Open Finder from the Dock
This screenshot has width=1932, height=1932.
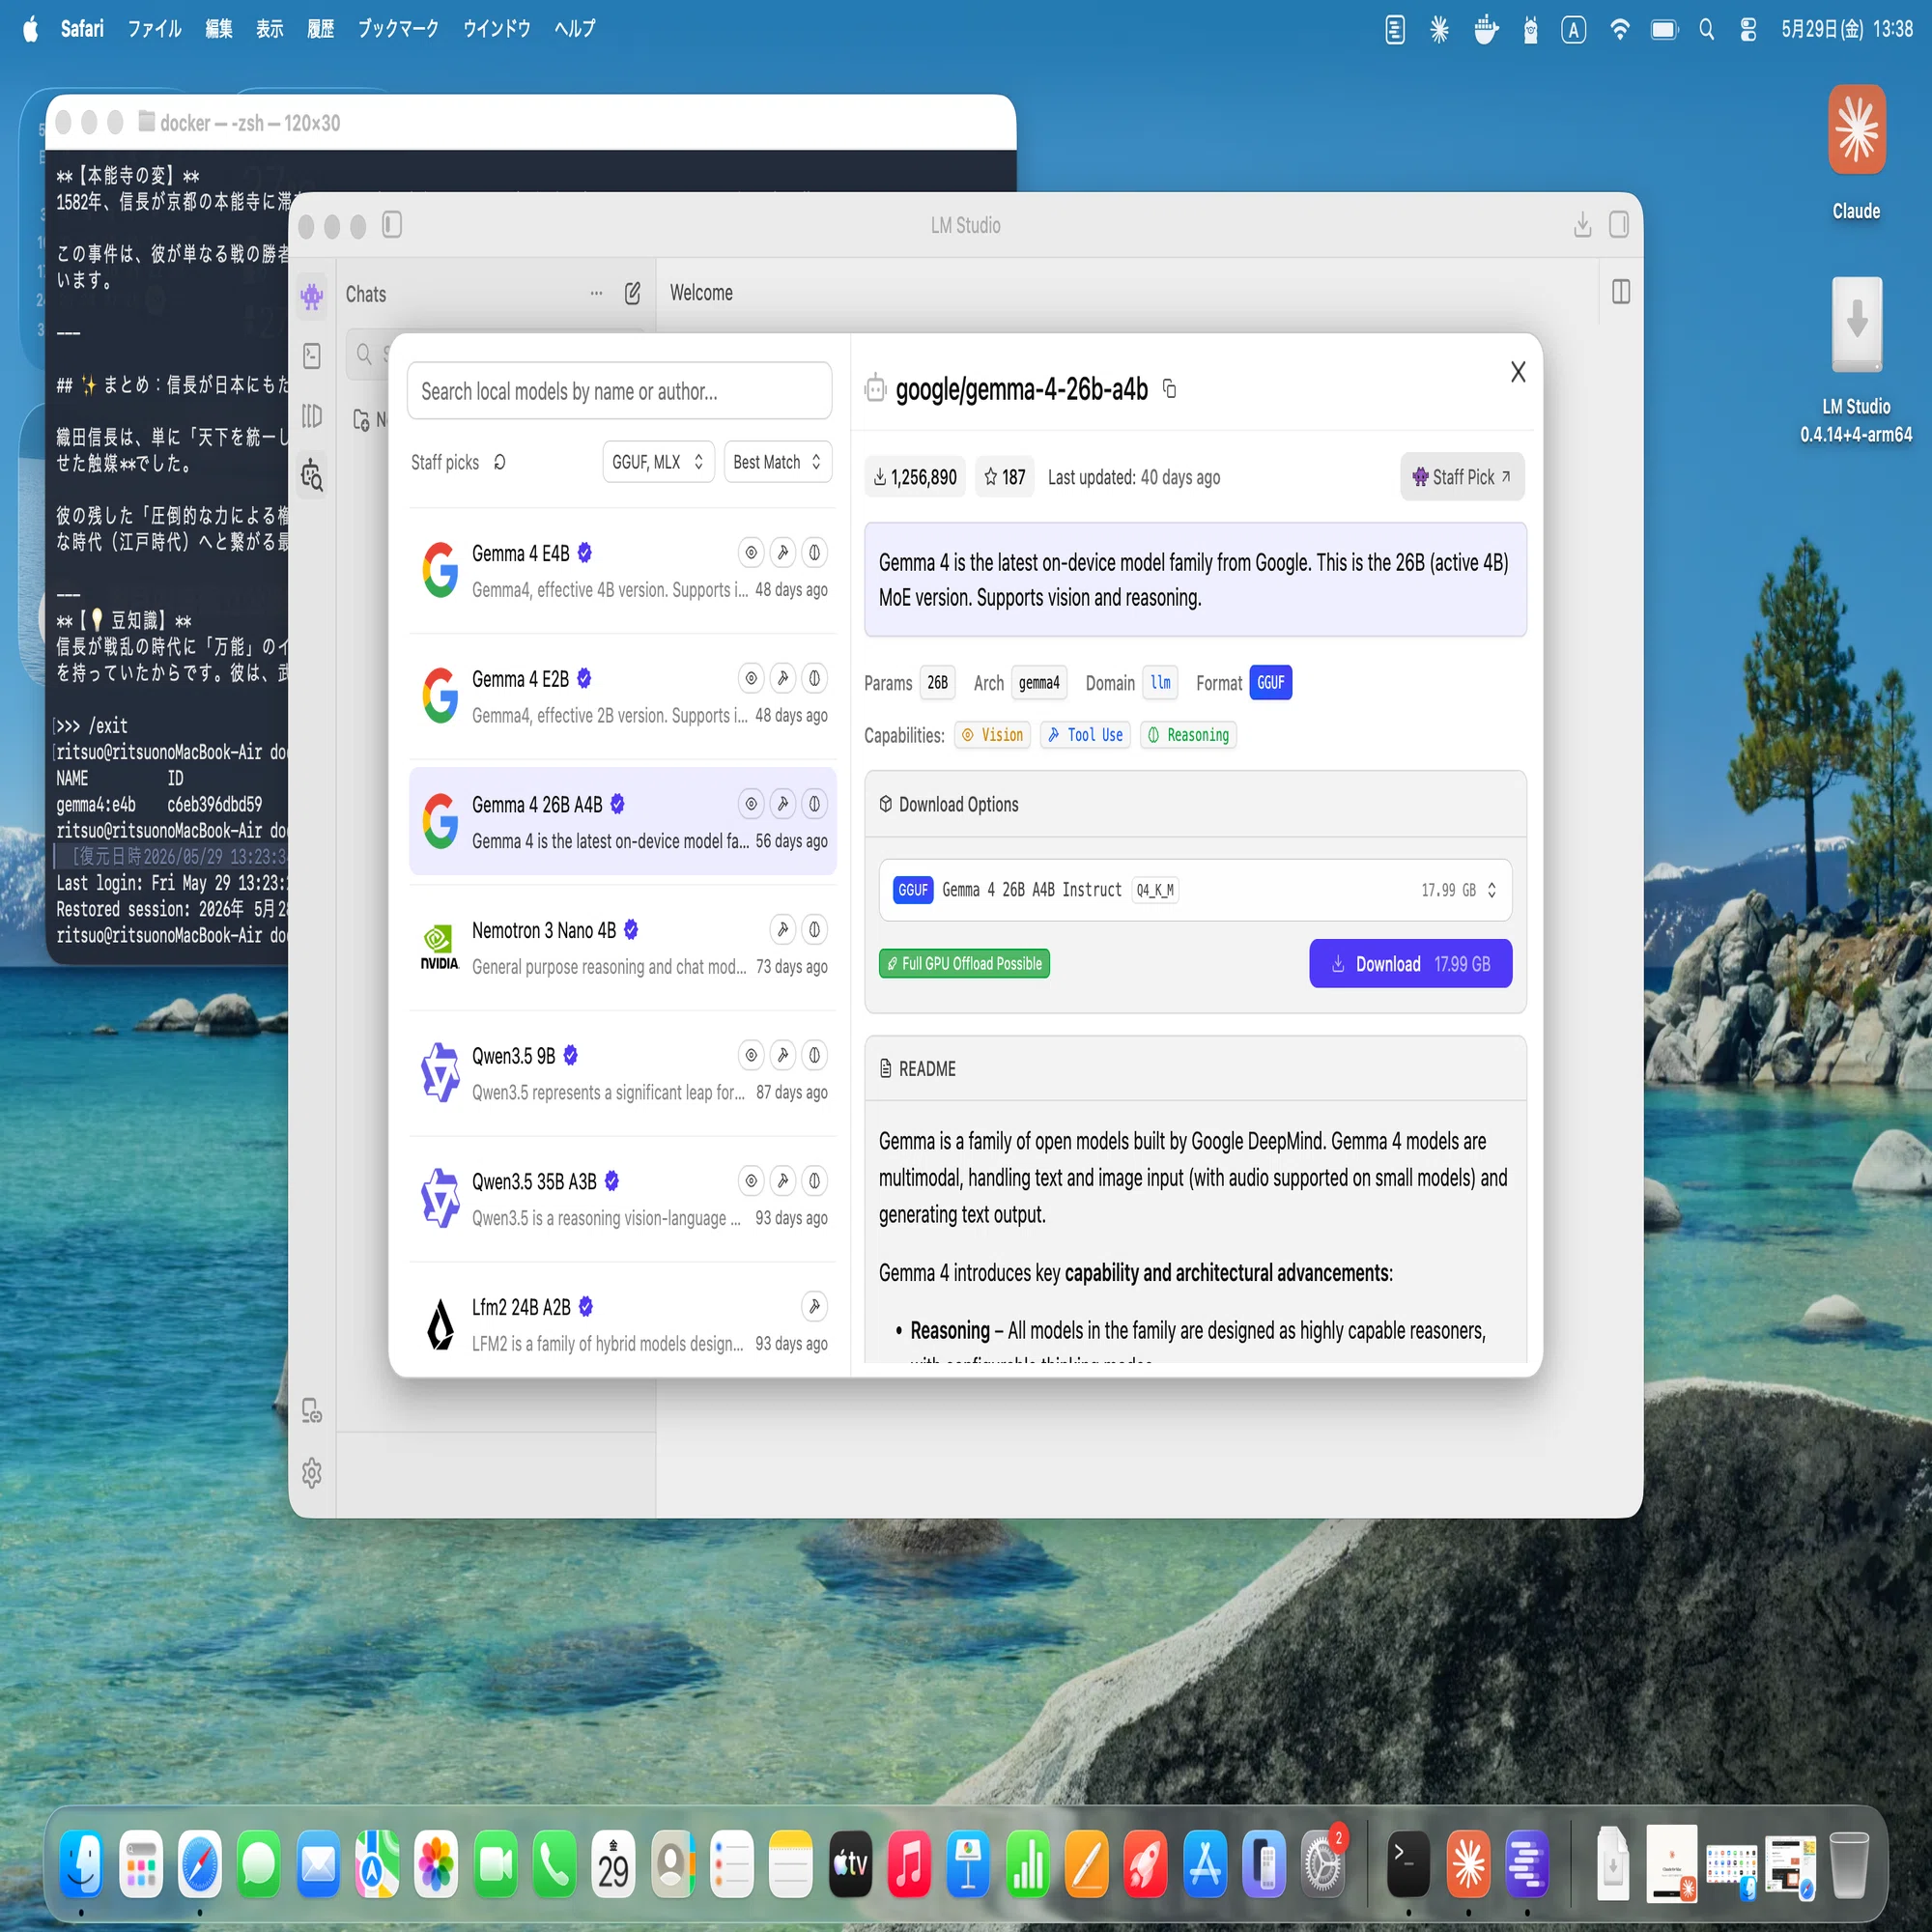82,1864
